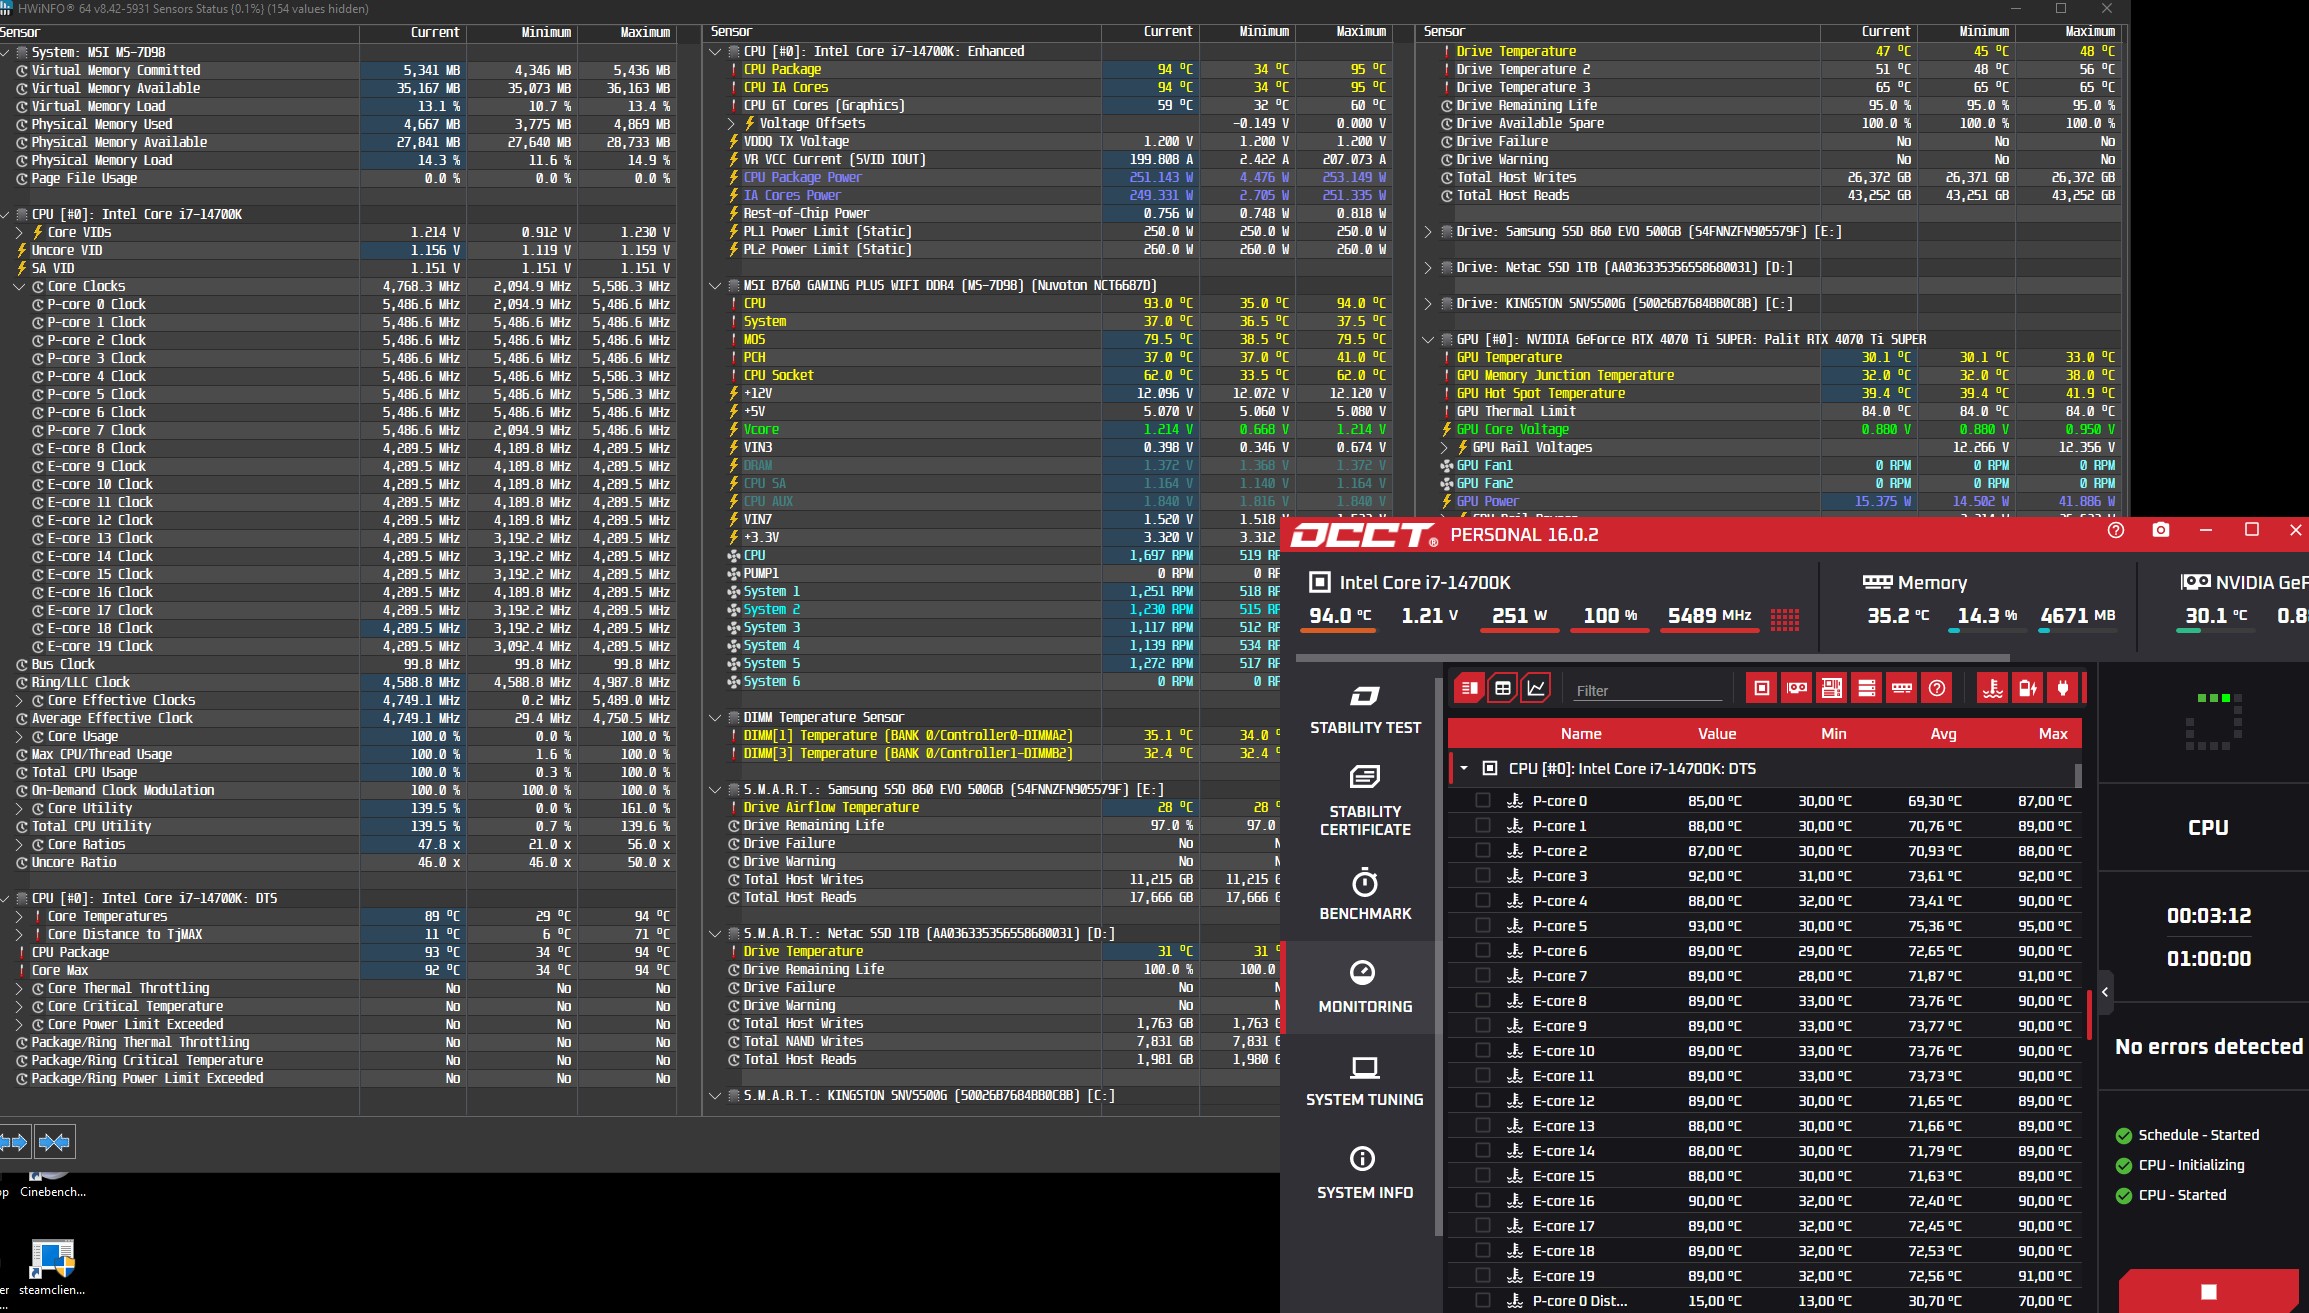The width and height of the screenshot is (2309, 1313).
Task: Toggle temperature sensor filter icon
Action: coord(1993,688)
